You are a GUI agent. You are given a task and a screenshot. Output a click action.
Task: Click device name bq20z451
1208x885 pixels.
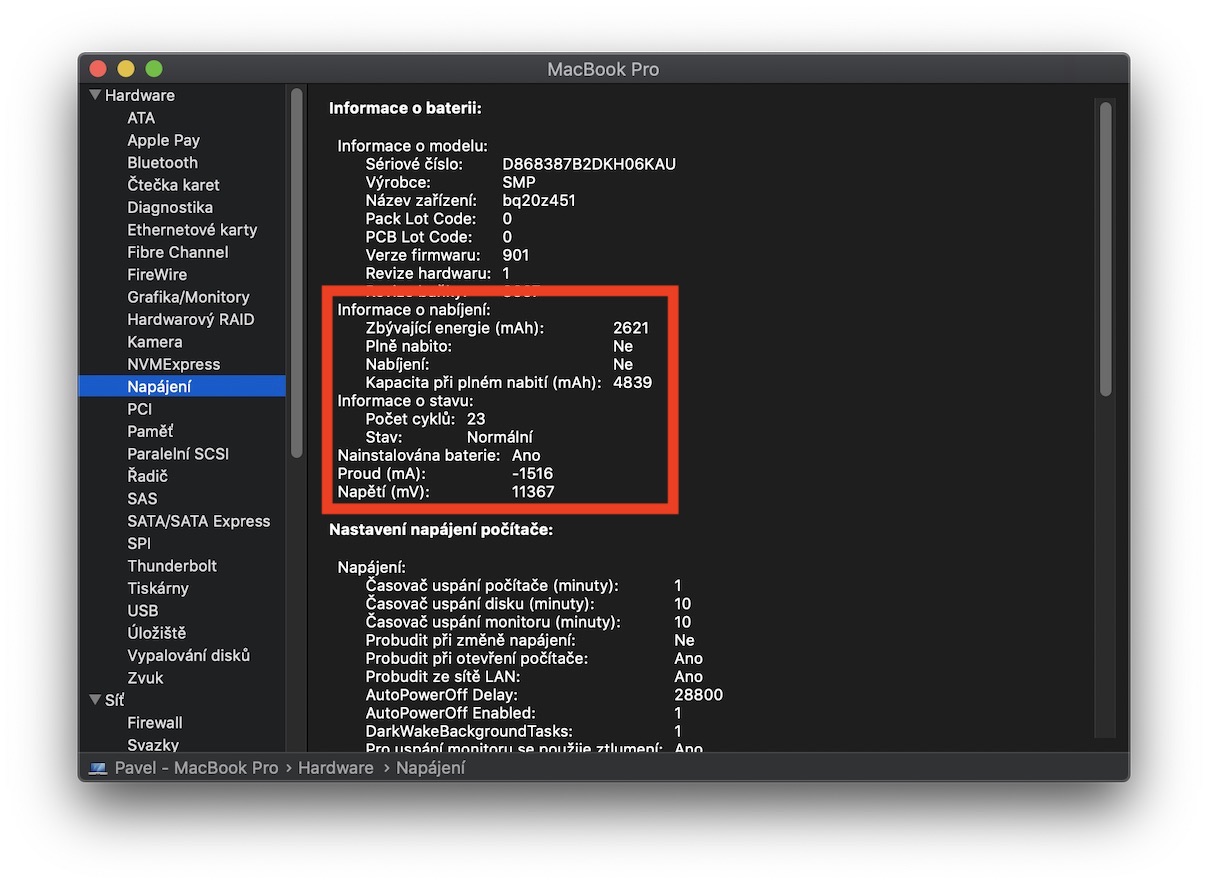[x=539, y=201]
